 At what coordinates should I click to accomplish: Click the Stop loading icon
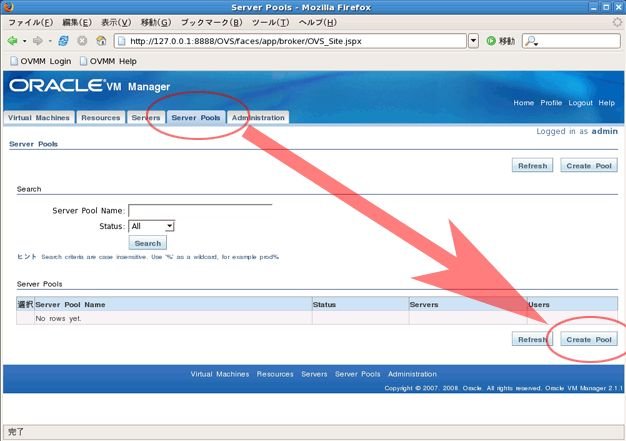click(x=82, y=41)
